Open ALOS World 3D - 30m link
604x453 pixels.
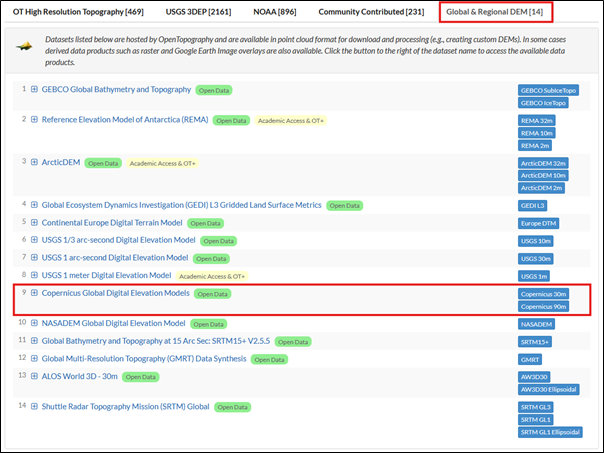80,376
